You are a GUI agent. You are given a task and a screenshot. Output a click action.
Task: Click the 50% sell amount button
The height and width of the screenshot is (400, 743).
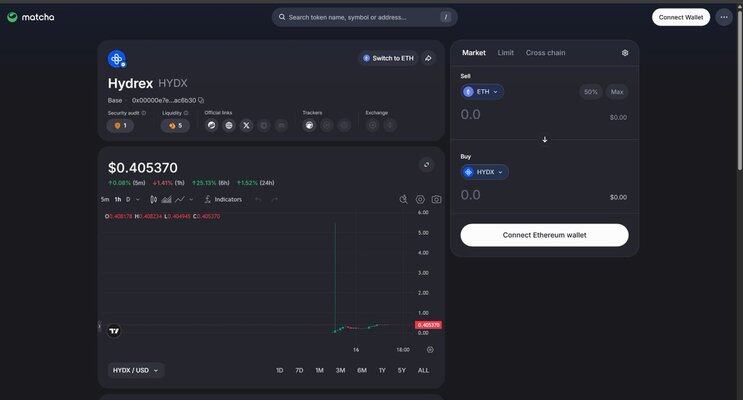[x=590, y=91]
